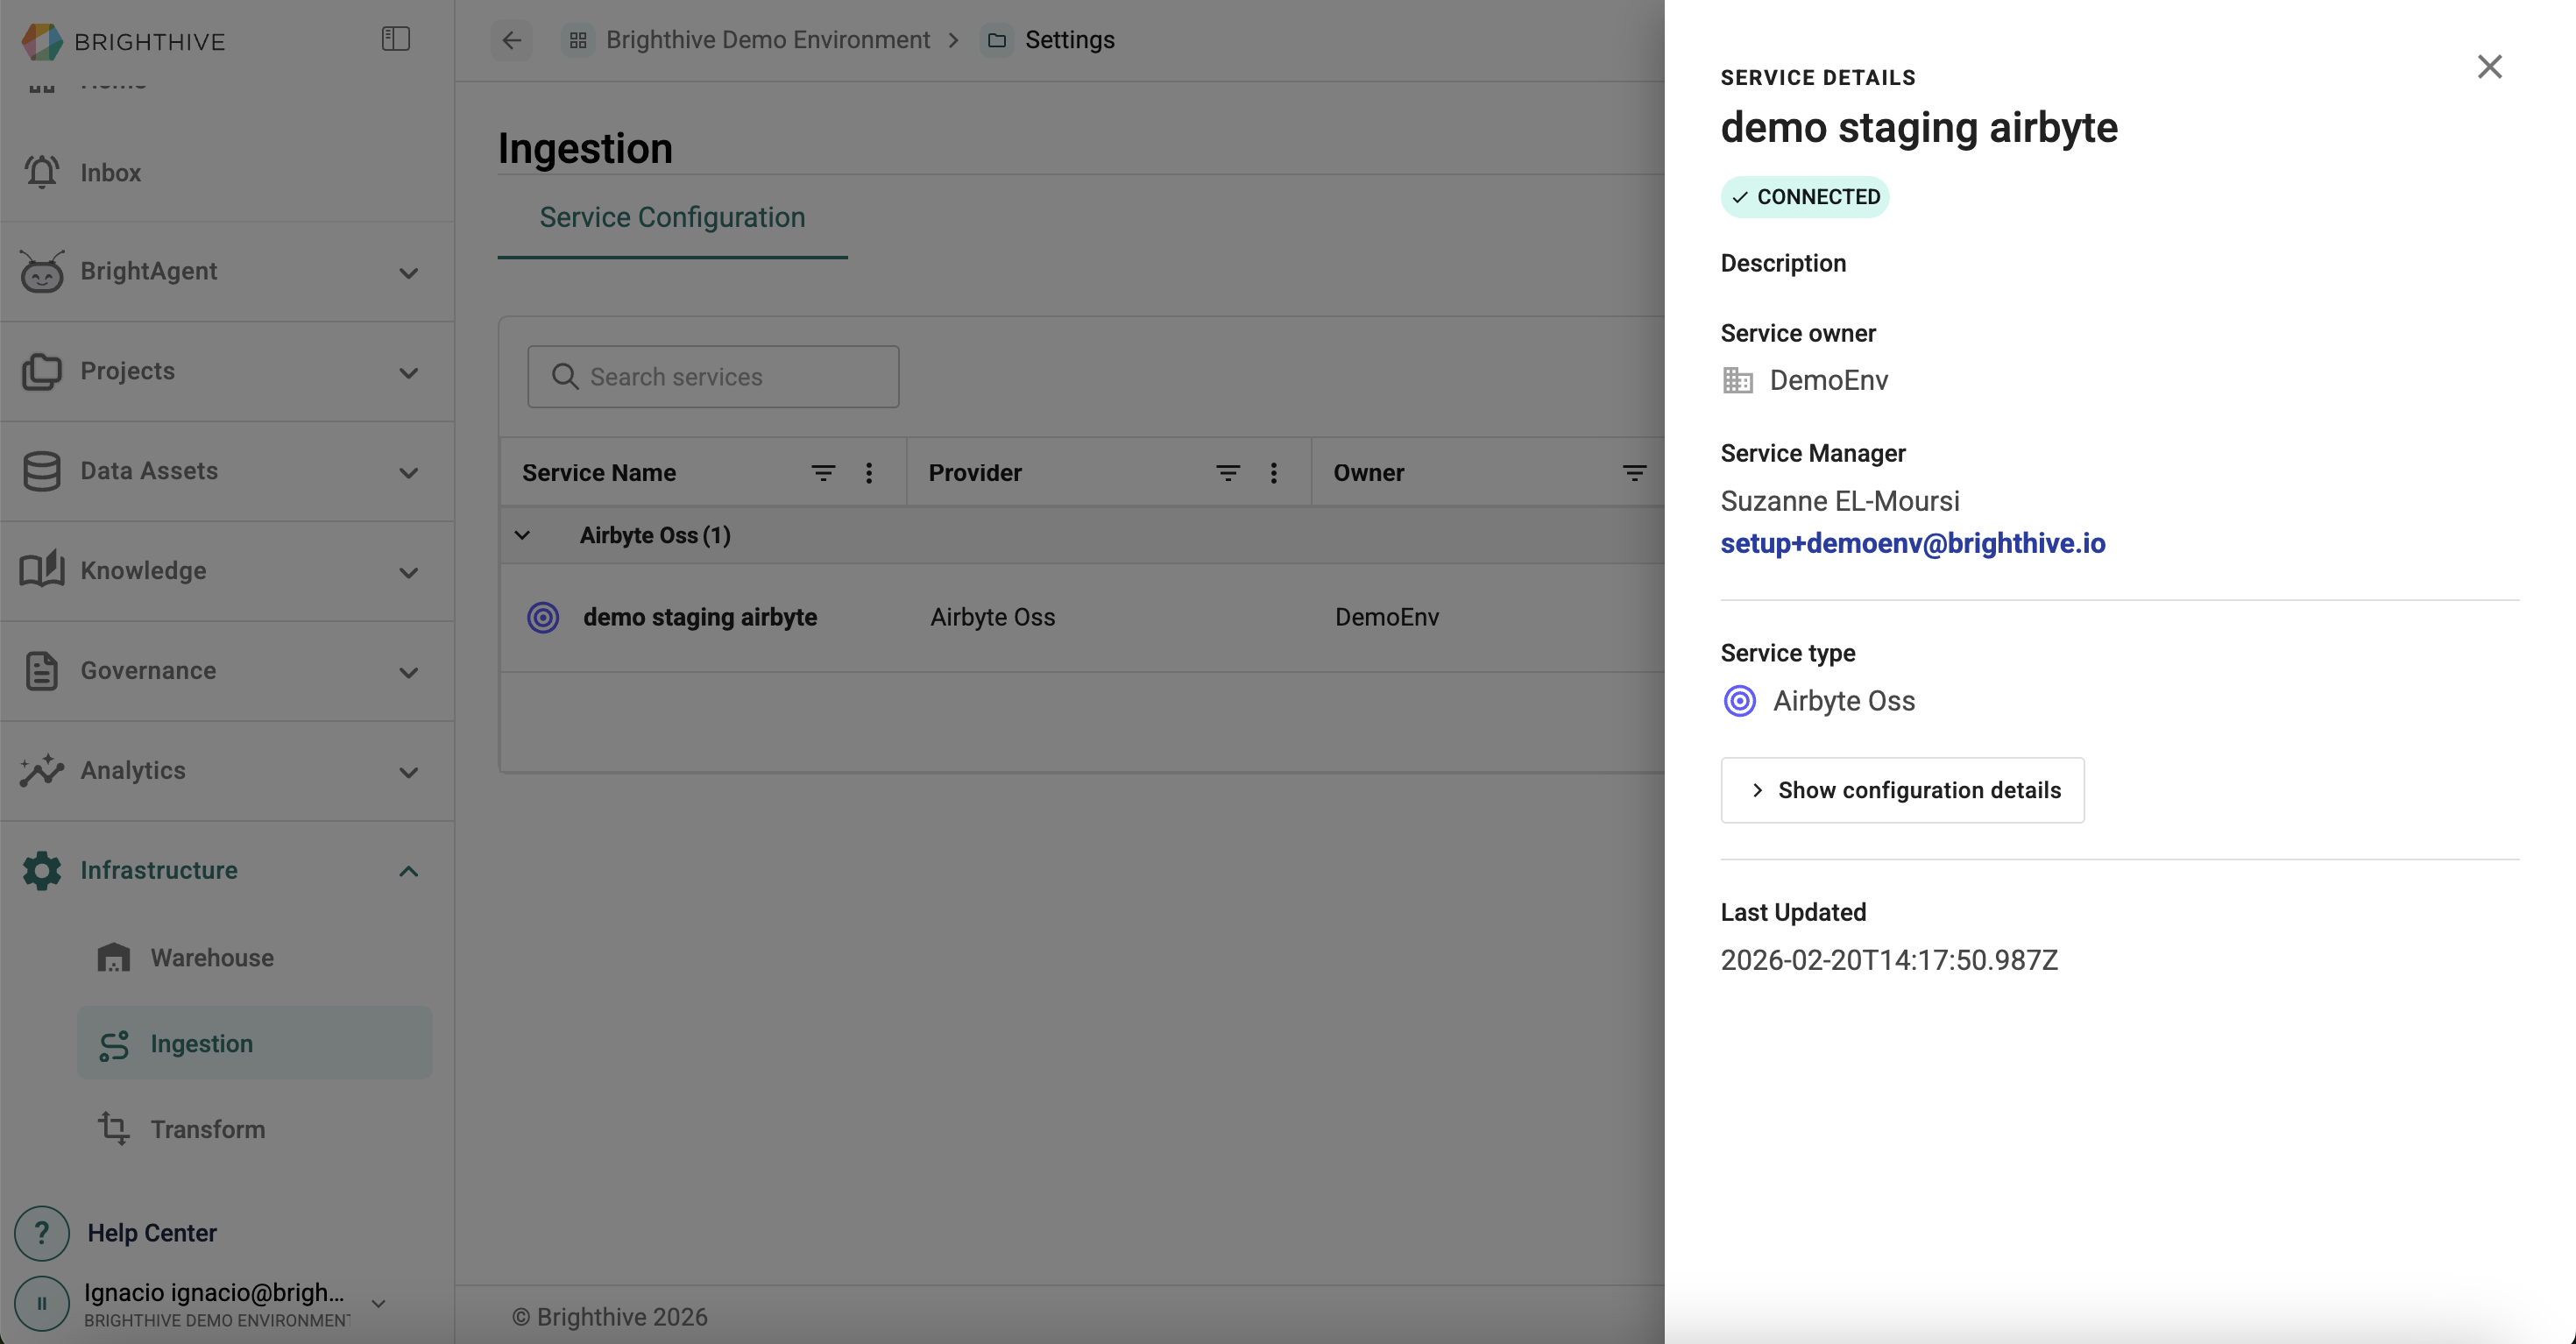Click the Warehouse building icon
The image size is (2576, 1344).
(114, 957)
